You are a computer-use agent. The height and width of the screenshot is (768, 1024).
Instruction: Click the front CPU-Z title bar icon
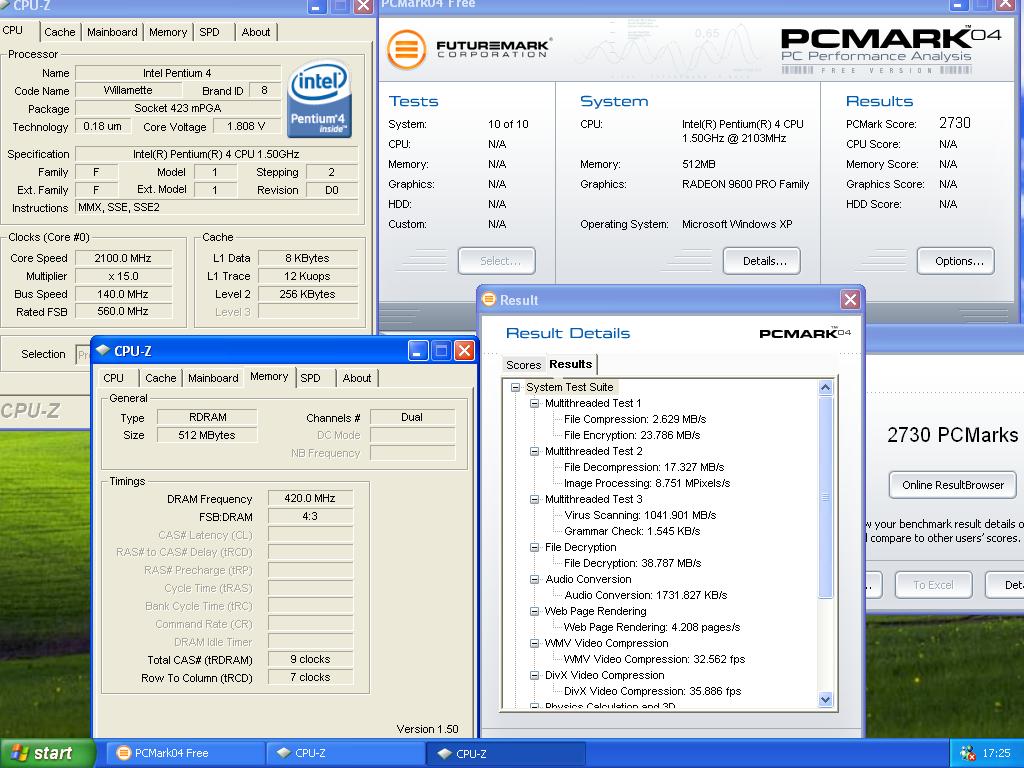(x=103, y=351)
